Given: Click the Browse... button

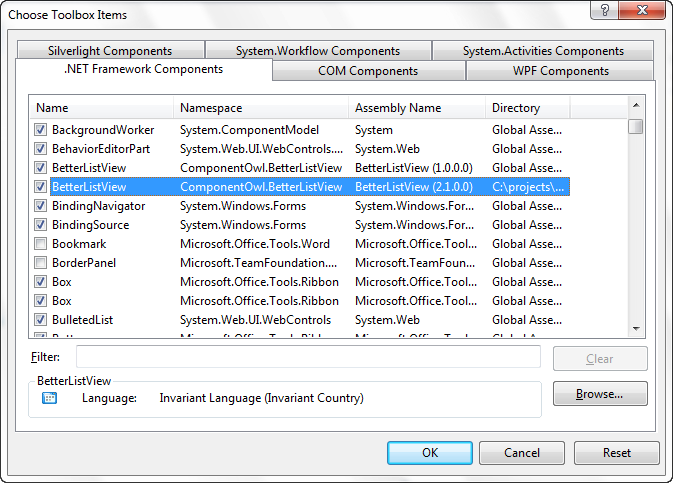Looking at the screenshot, I should coord(600,394).
